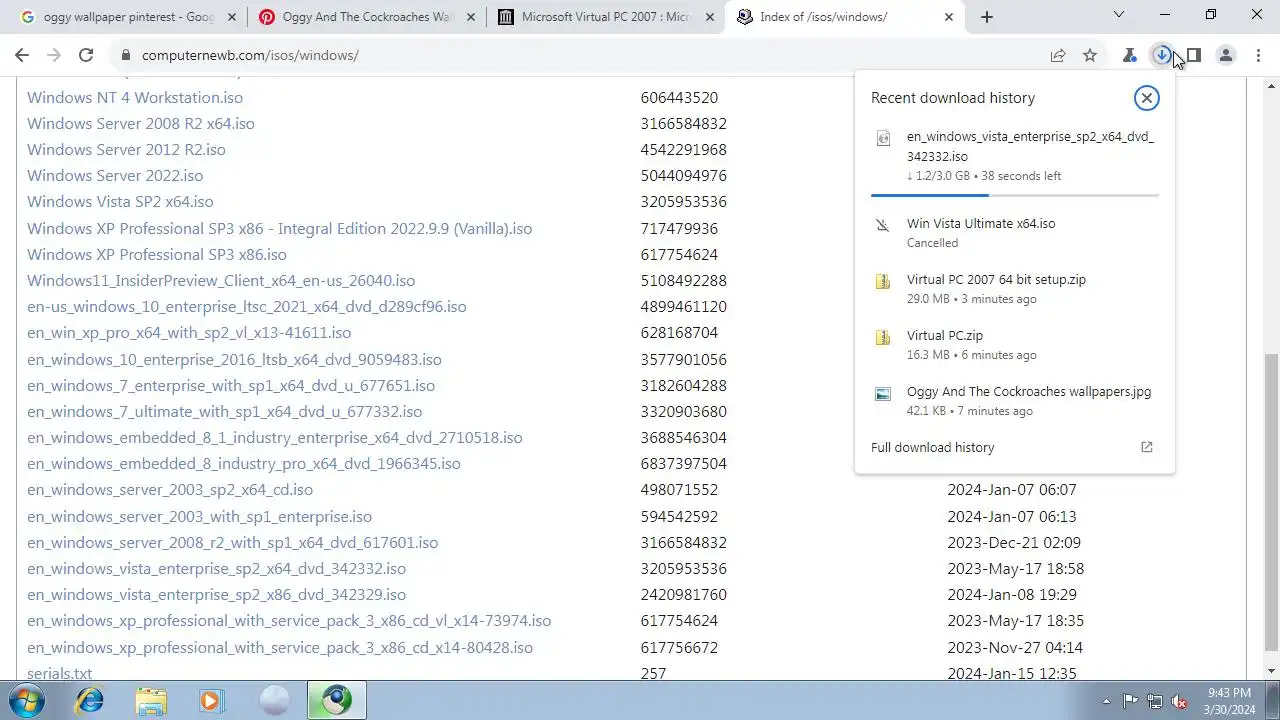Click the Virtual PC.zip file icon
Viewport: 1280px width, 720px height.
point(883,338)
